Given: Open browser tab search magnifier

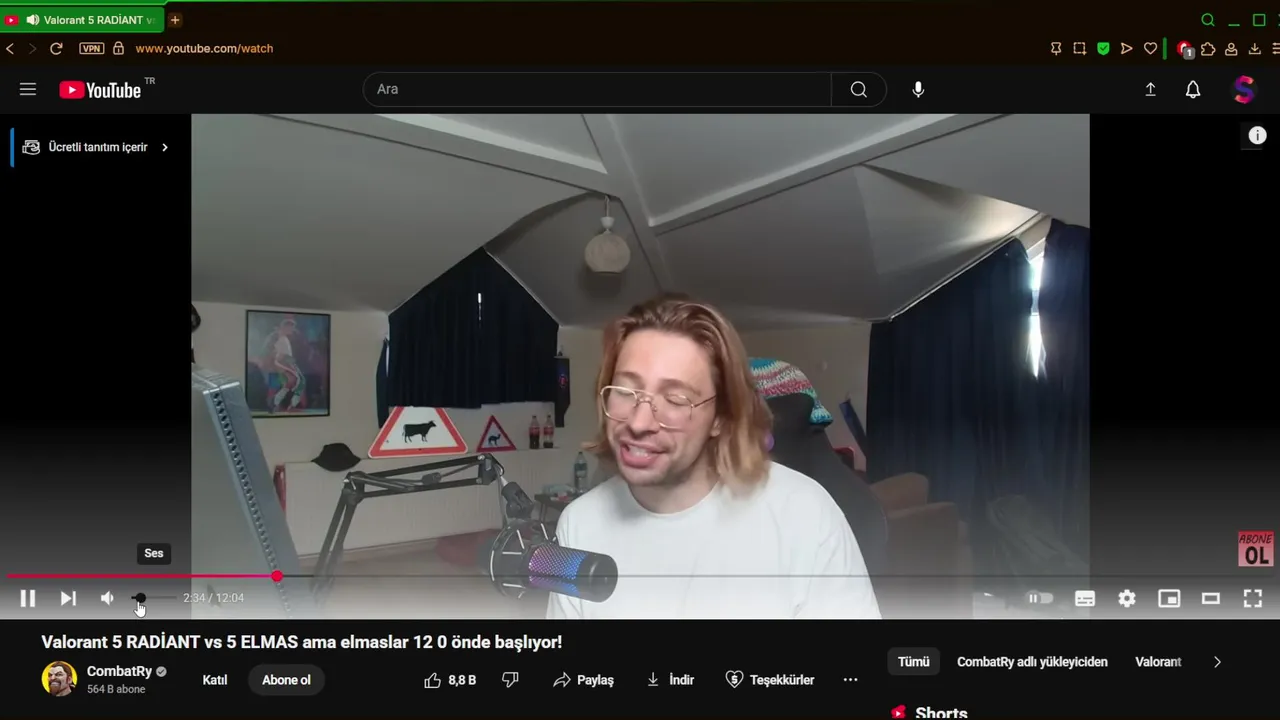Looking at the screenshot, I should [1208, 20].
